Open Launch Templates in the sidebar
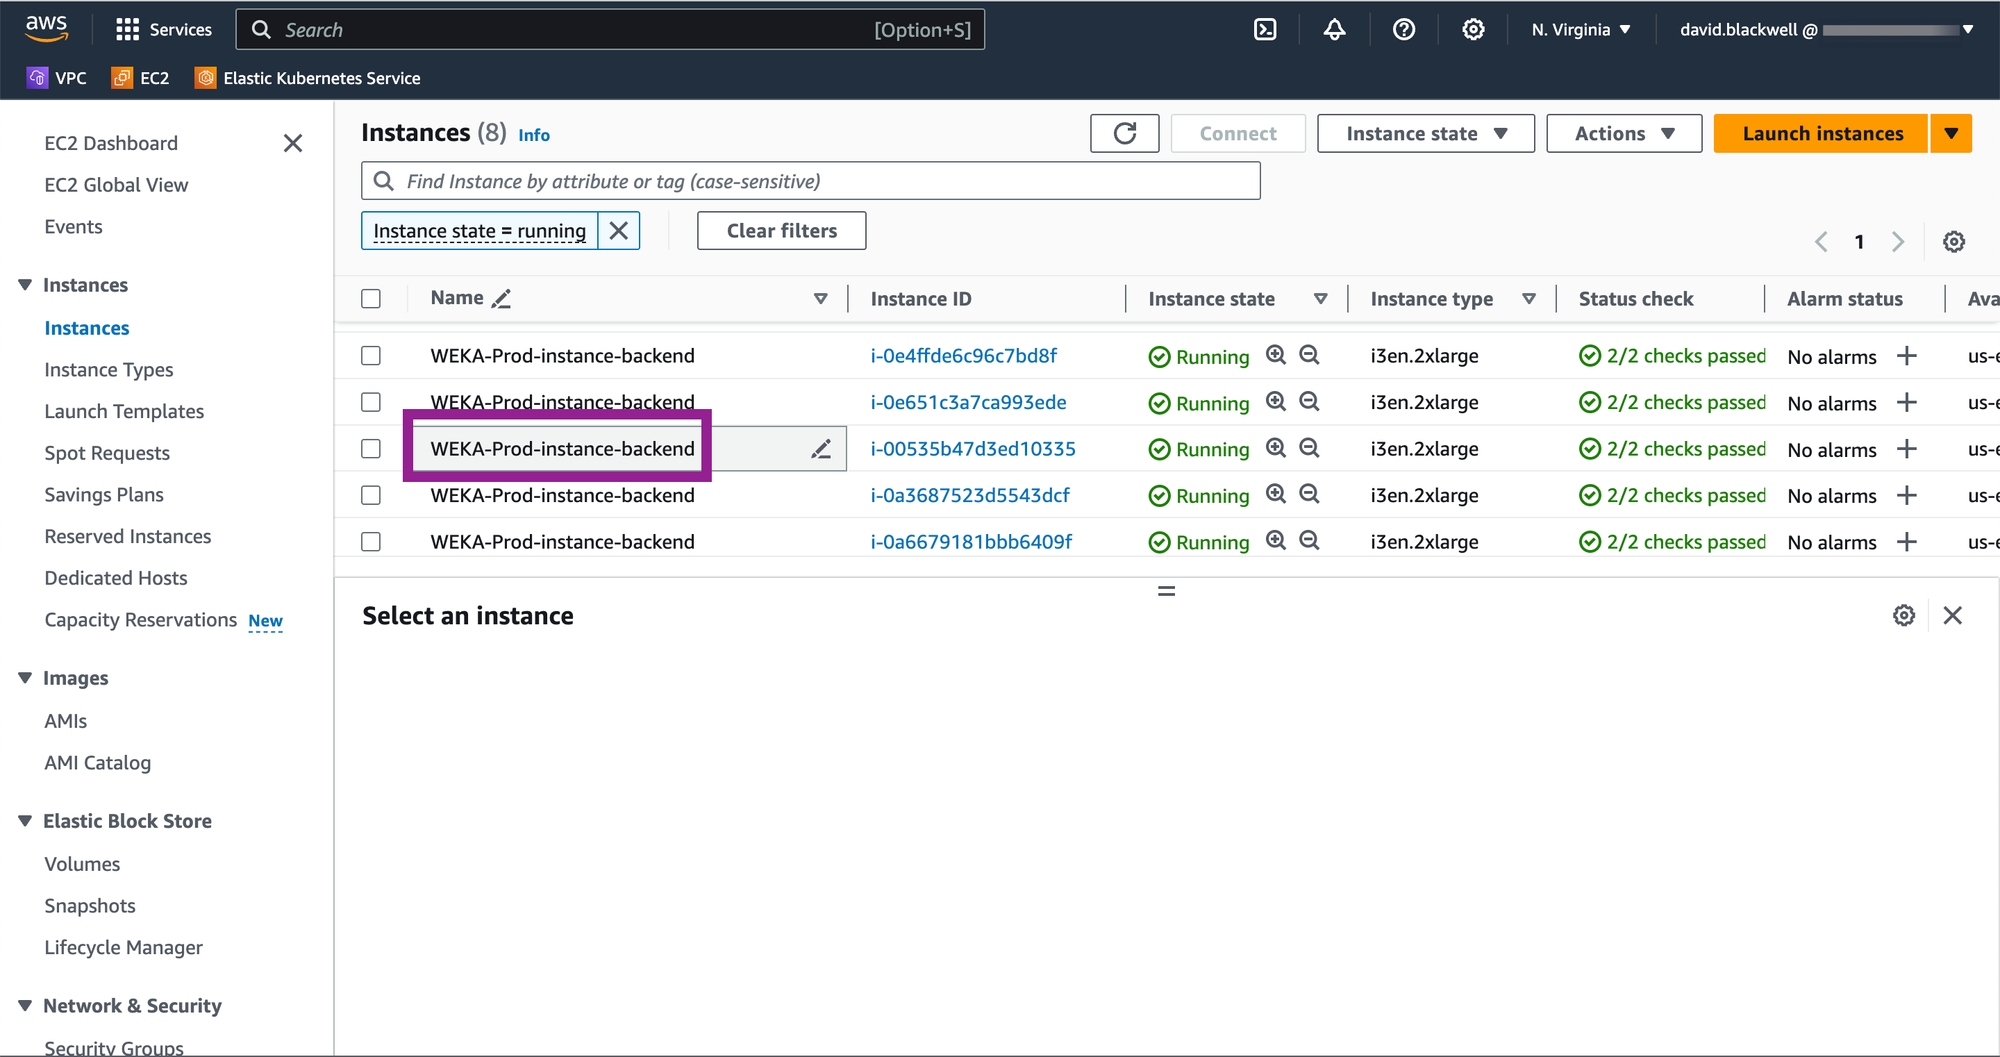The image size is (2000, 1057). [124, 411]
